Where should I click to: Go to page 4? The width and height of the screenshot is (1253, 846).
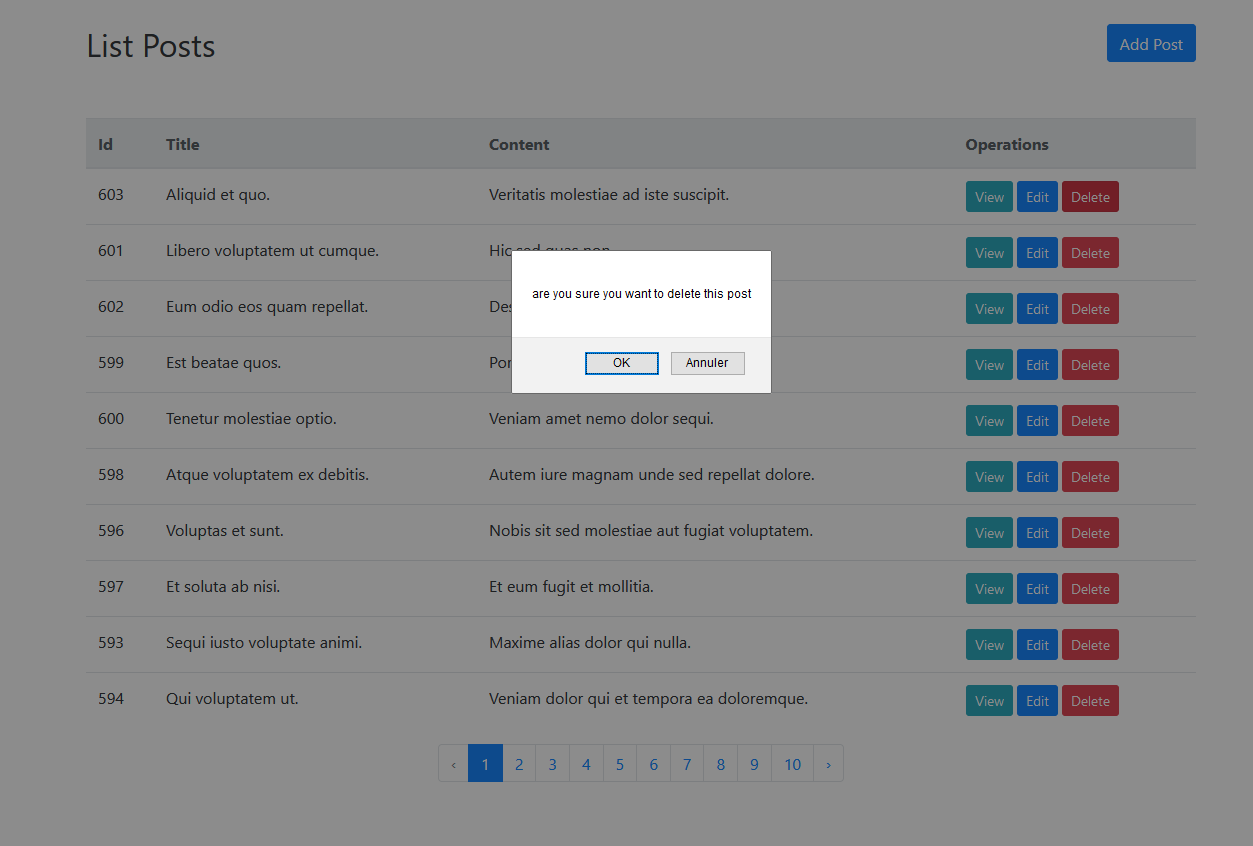586,764
